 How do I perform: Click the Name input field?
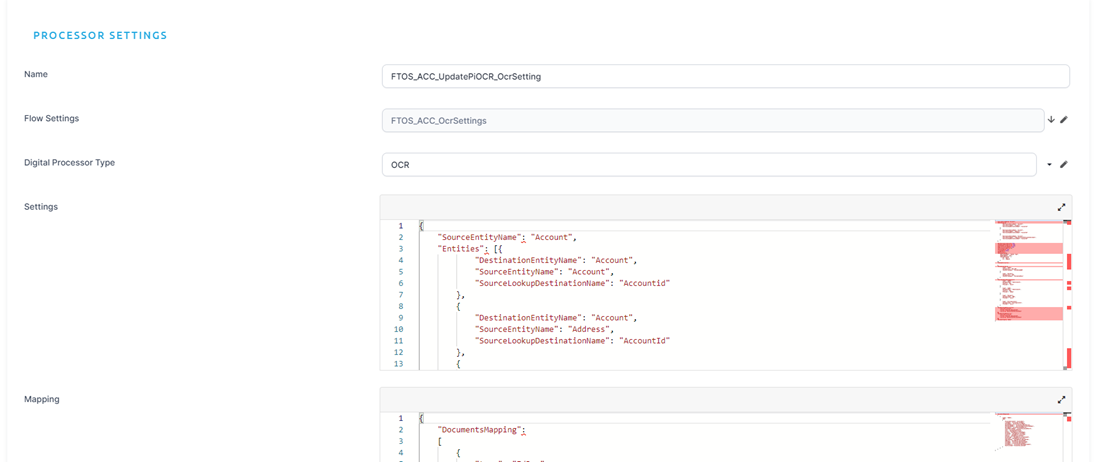(725, 76)
